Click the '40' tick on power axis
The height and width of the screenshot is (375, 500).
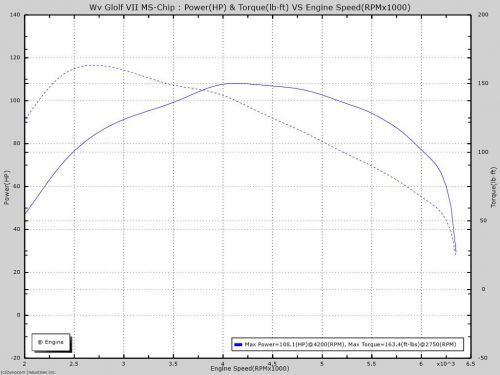tap(17, 229)
